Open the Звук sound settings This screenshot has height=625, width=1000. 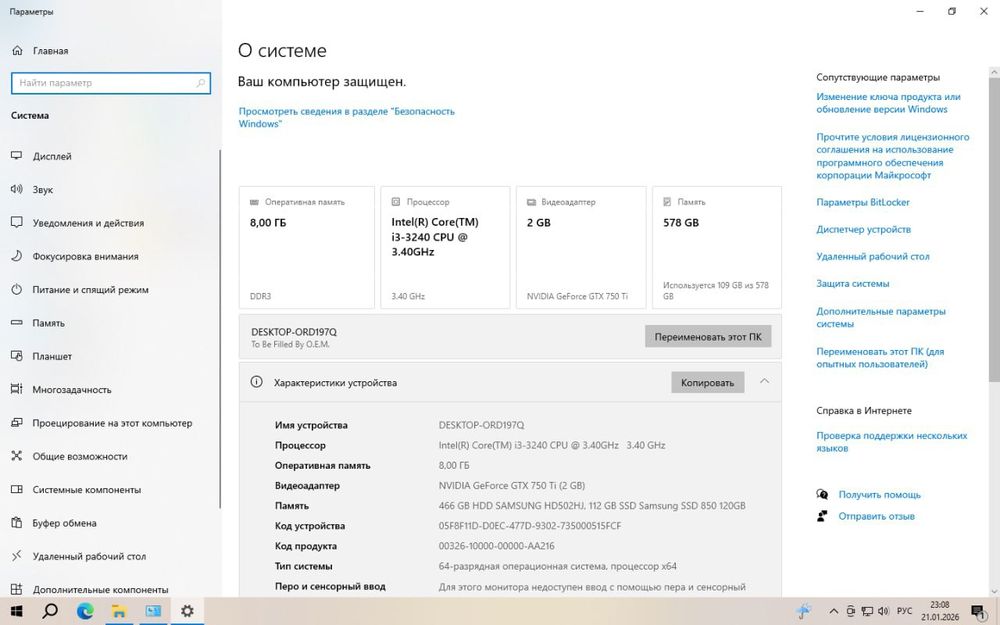pyautogui.click(x=43, y=189)
